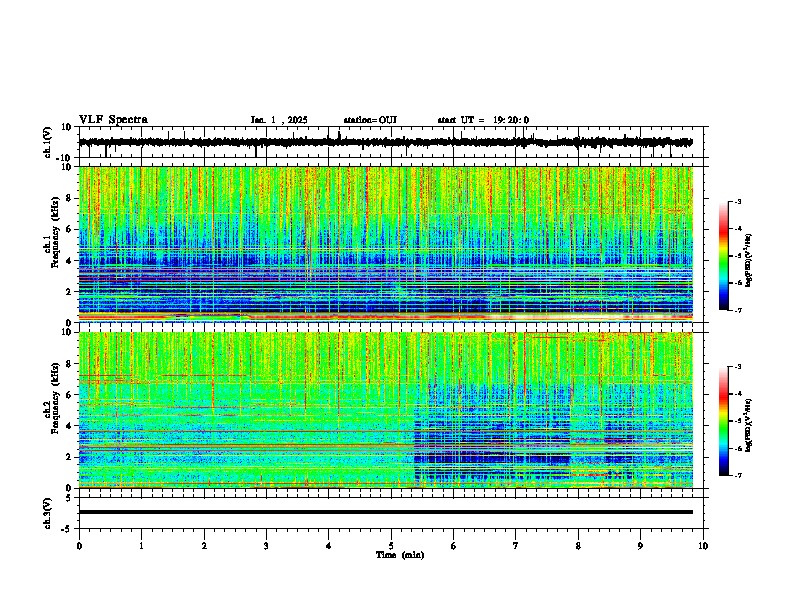Click inside the ch.2 spectrogram panel
The width and height of the screenshot is (792, 612).
[385, 410]
